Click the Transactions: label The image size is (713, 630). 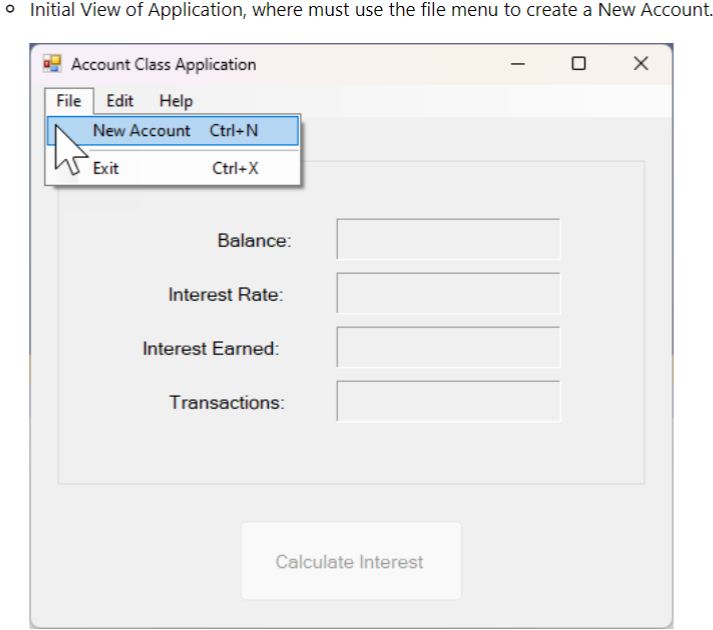point(227,403)
